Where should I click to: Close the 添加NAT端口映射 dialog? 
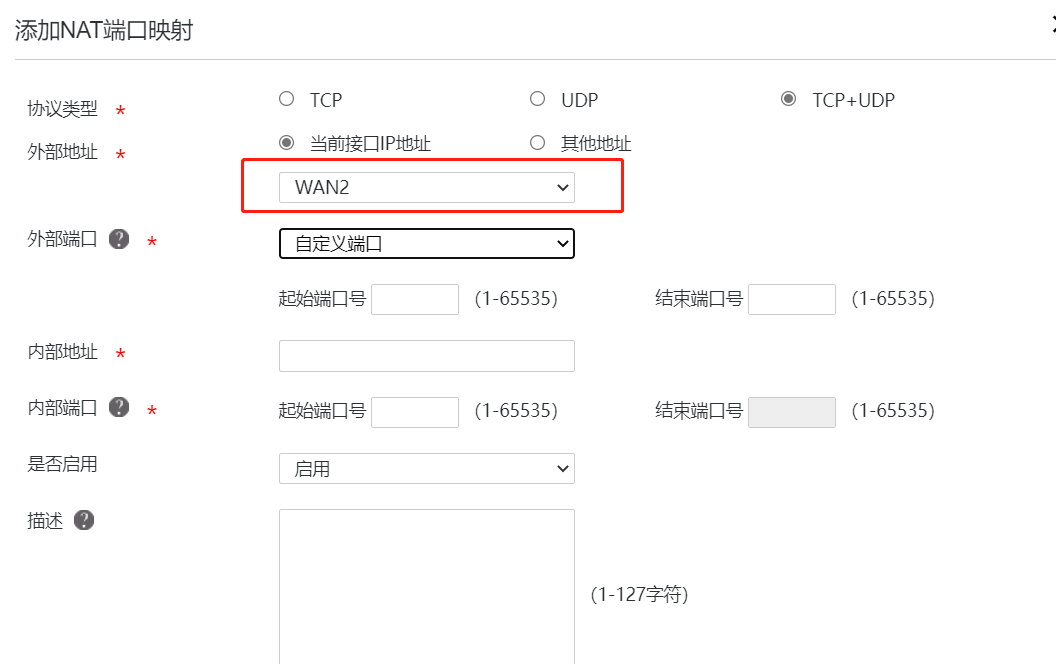(x=1050, y=28)
